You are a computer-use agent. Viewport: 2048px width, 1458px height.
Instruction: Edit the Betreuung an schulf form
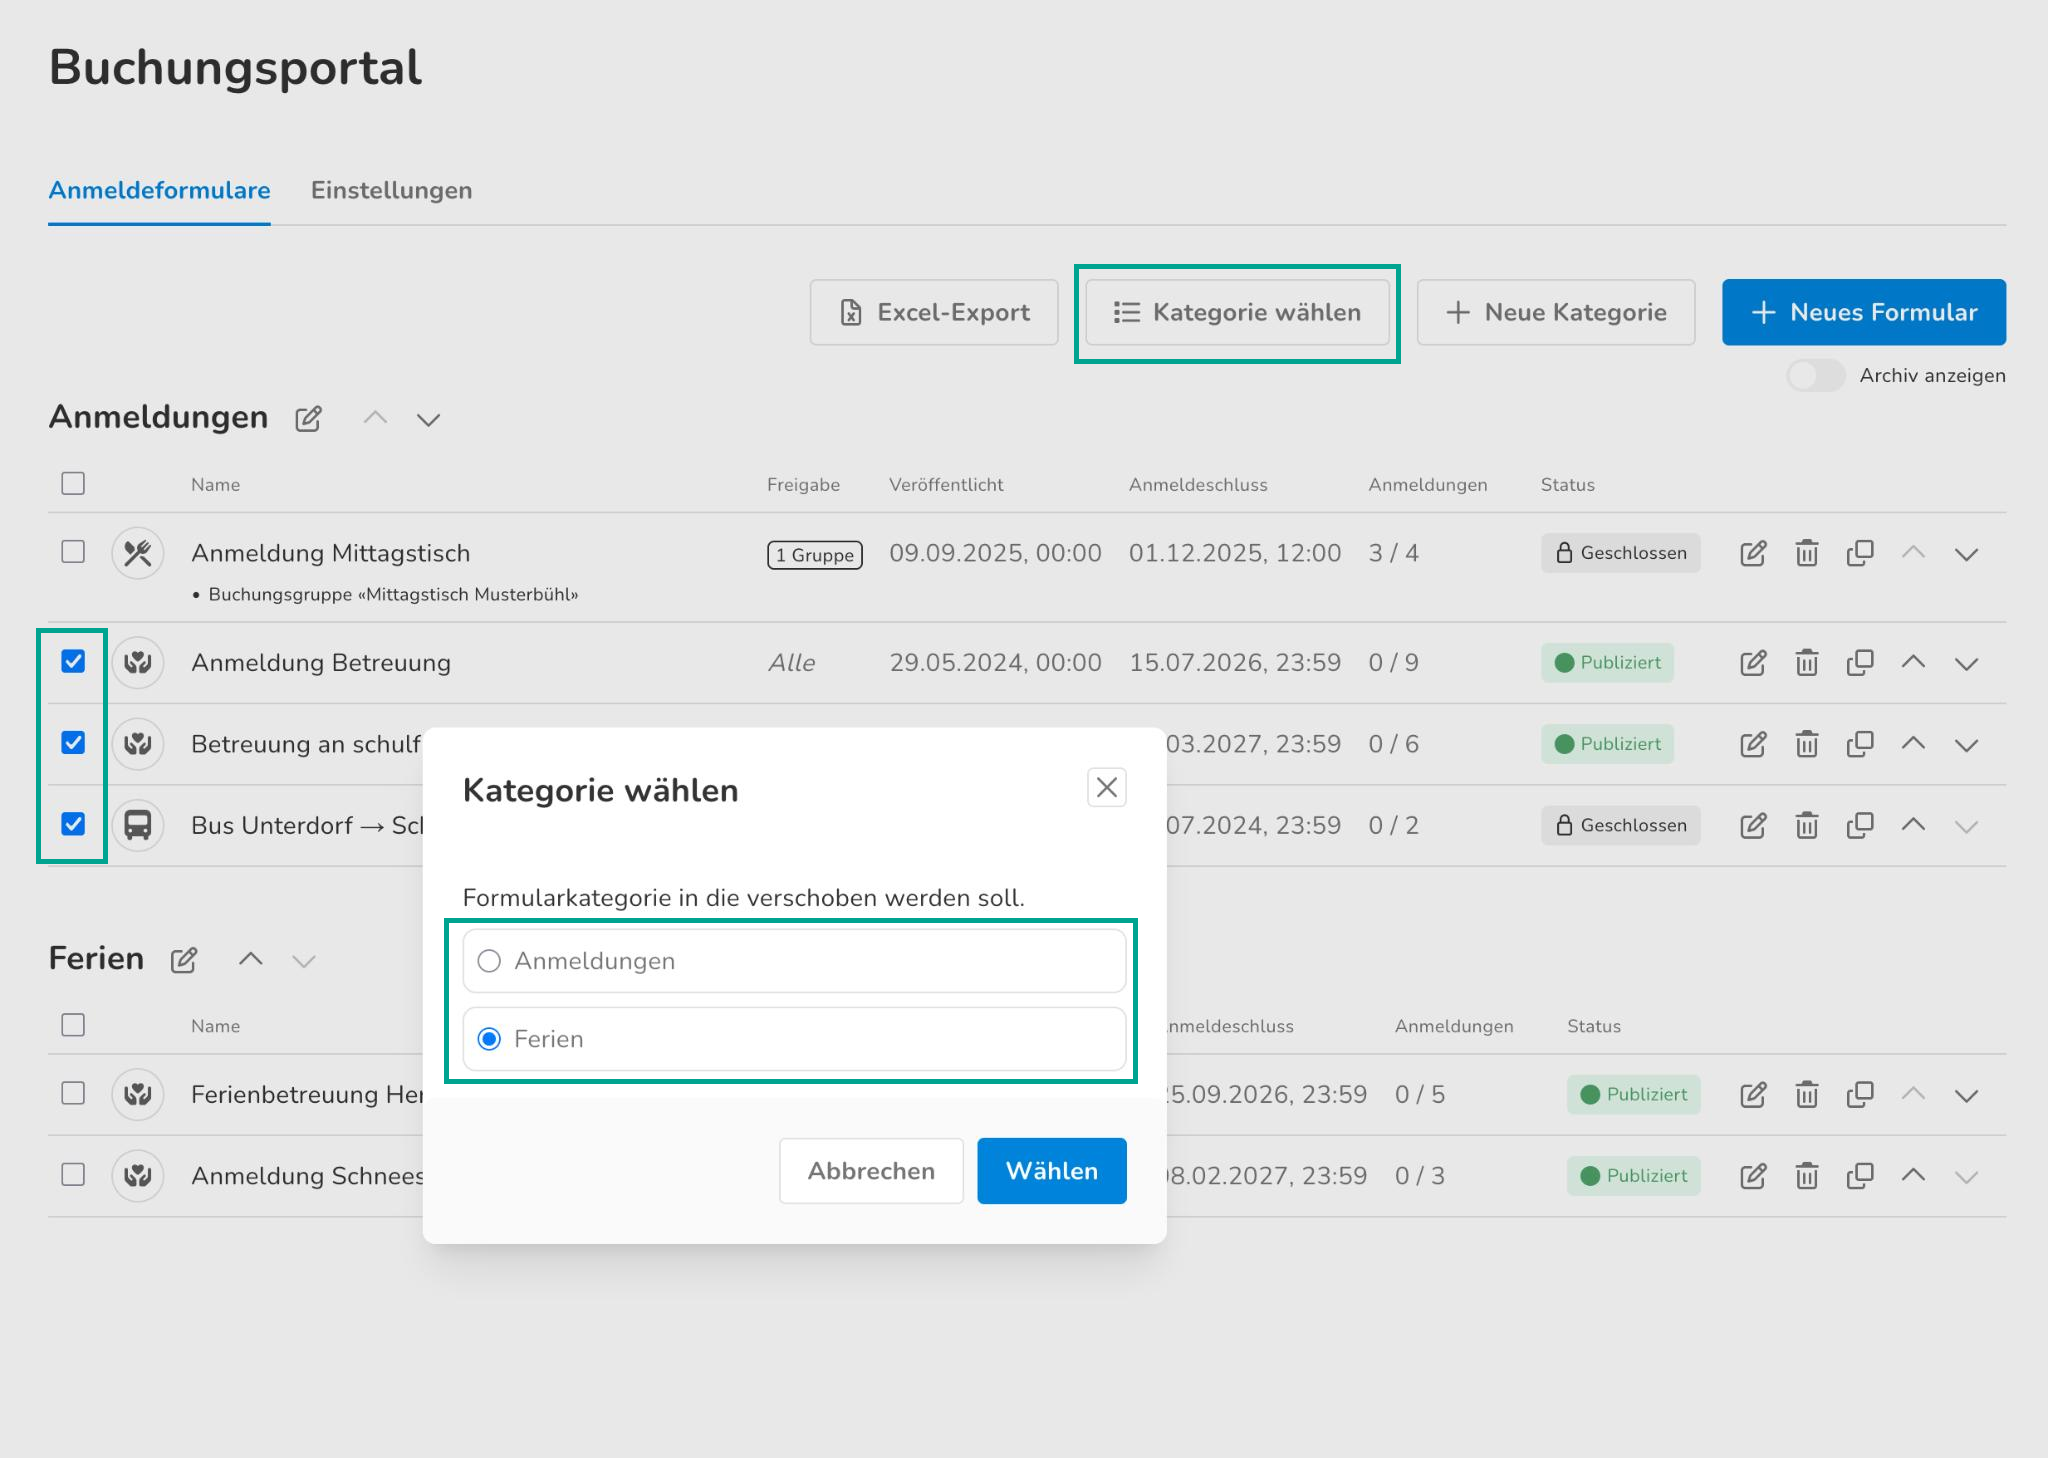point(1753,744)
